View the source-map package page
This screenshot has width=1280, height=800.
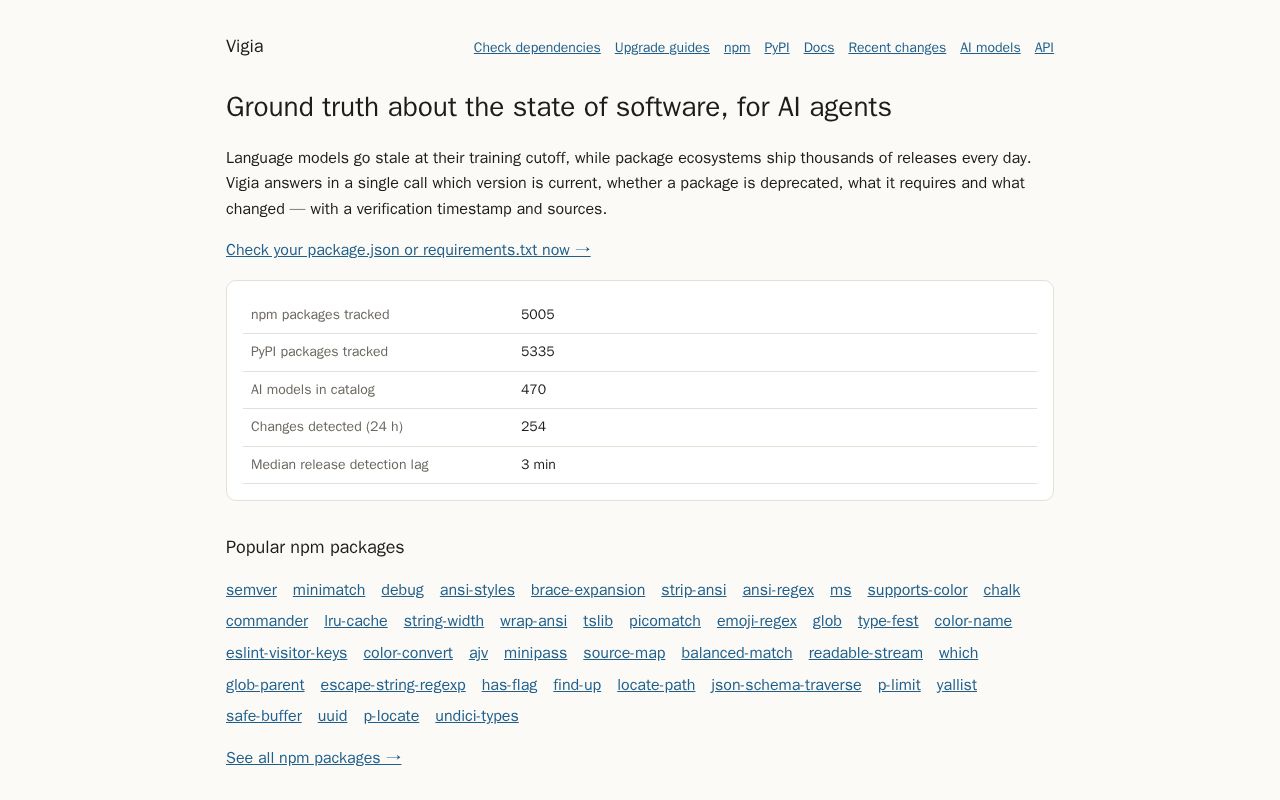(624, 653)
